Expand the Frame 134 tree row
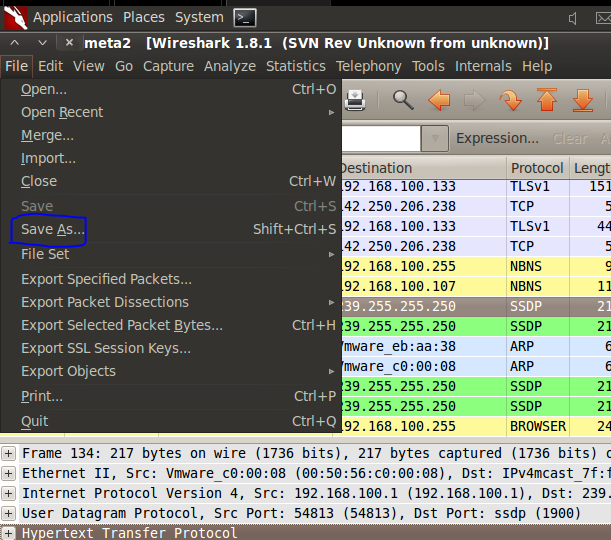 (x=8, y=453)
